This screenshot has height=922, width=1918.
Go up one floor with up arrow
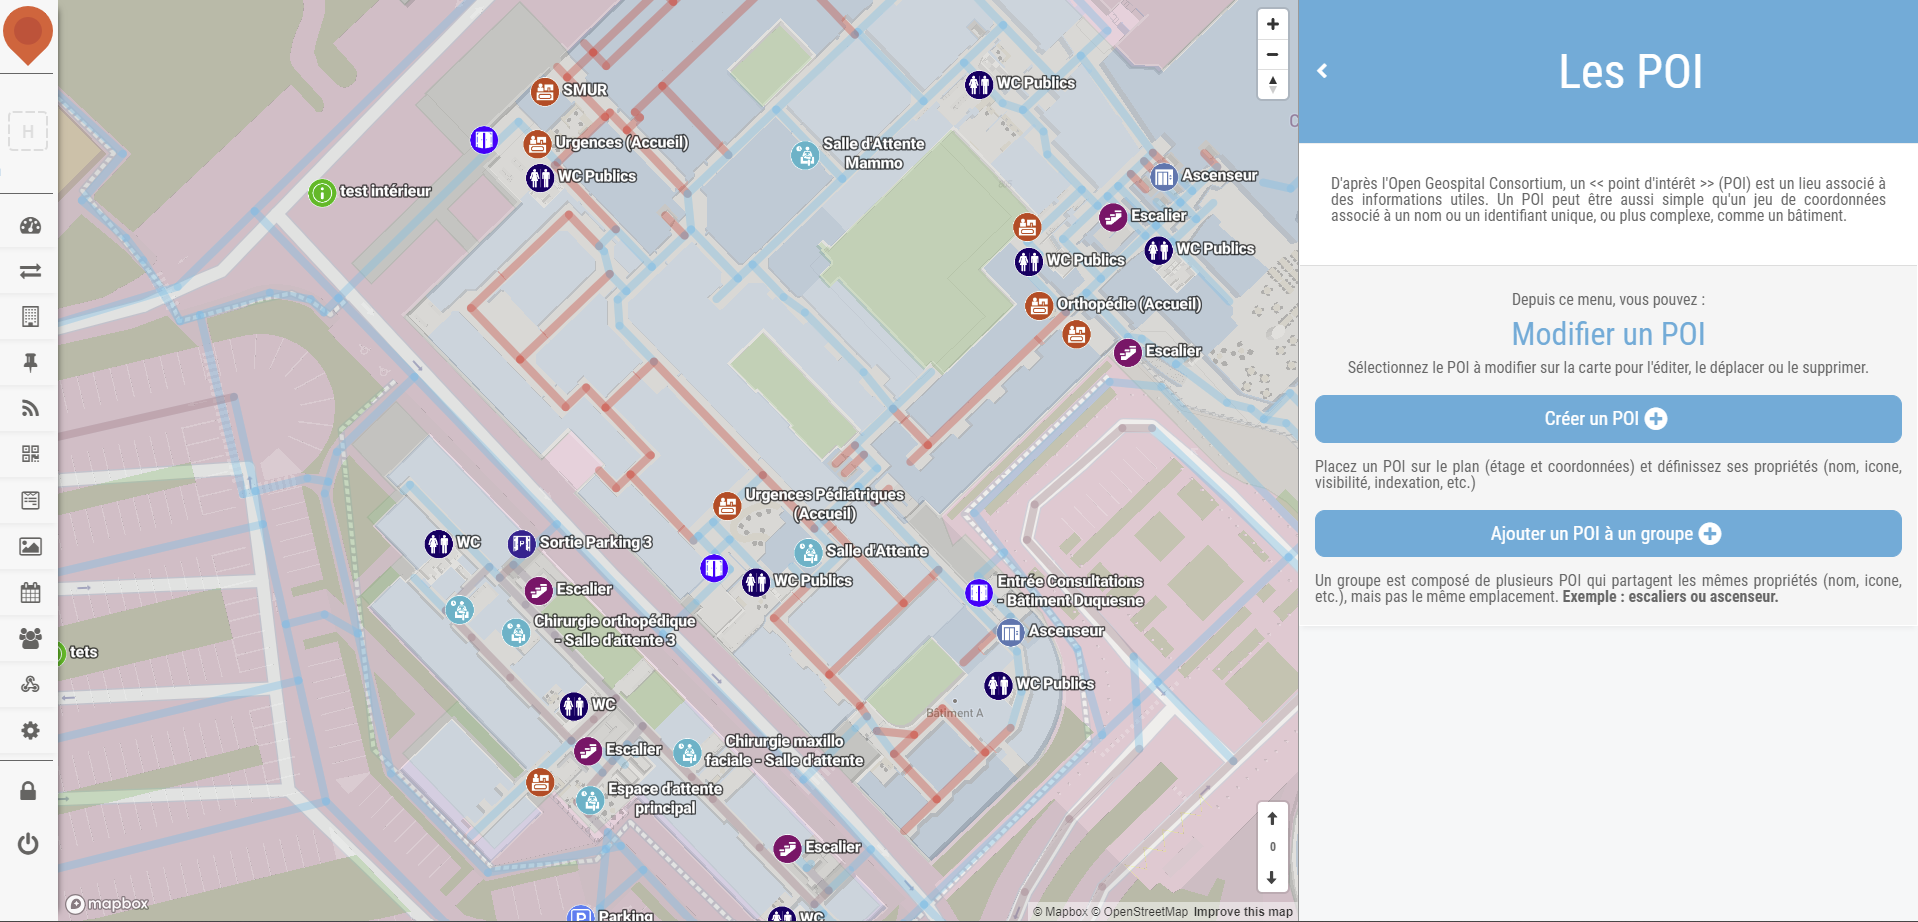pos(1272,818)
